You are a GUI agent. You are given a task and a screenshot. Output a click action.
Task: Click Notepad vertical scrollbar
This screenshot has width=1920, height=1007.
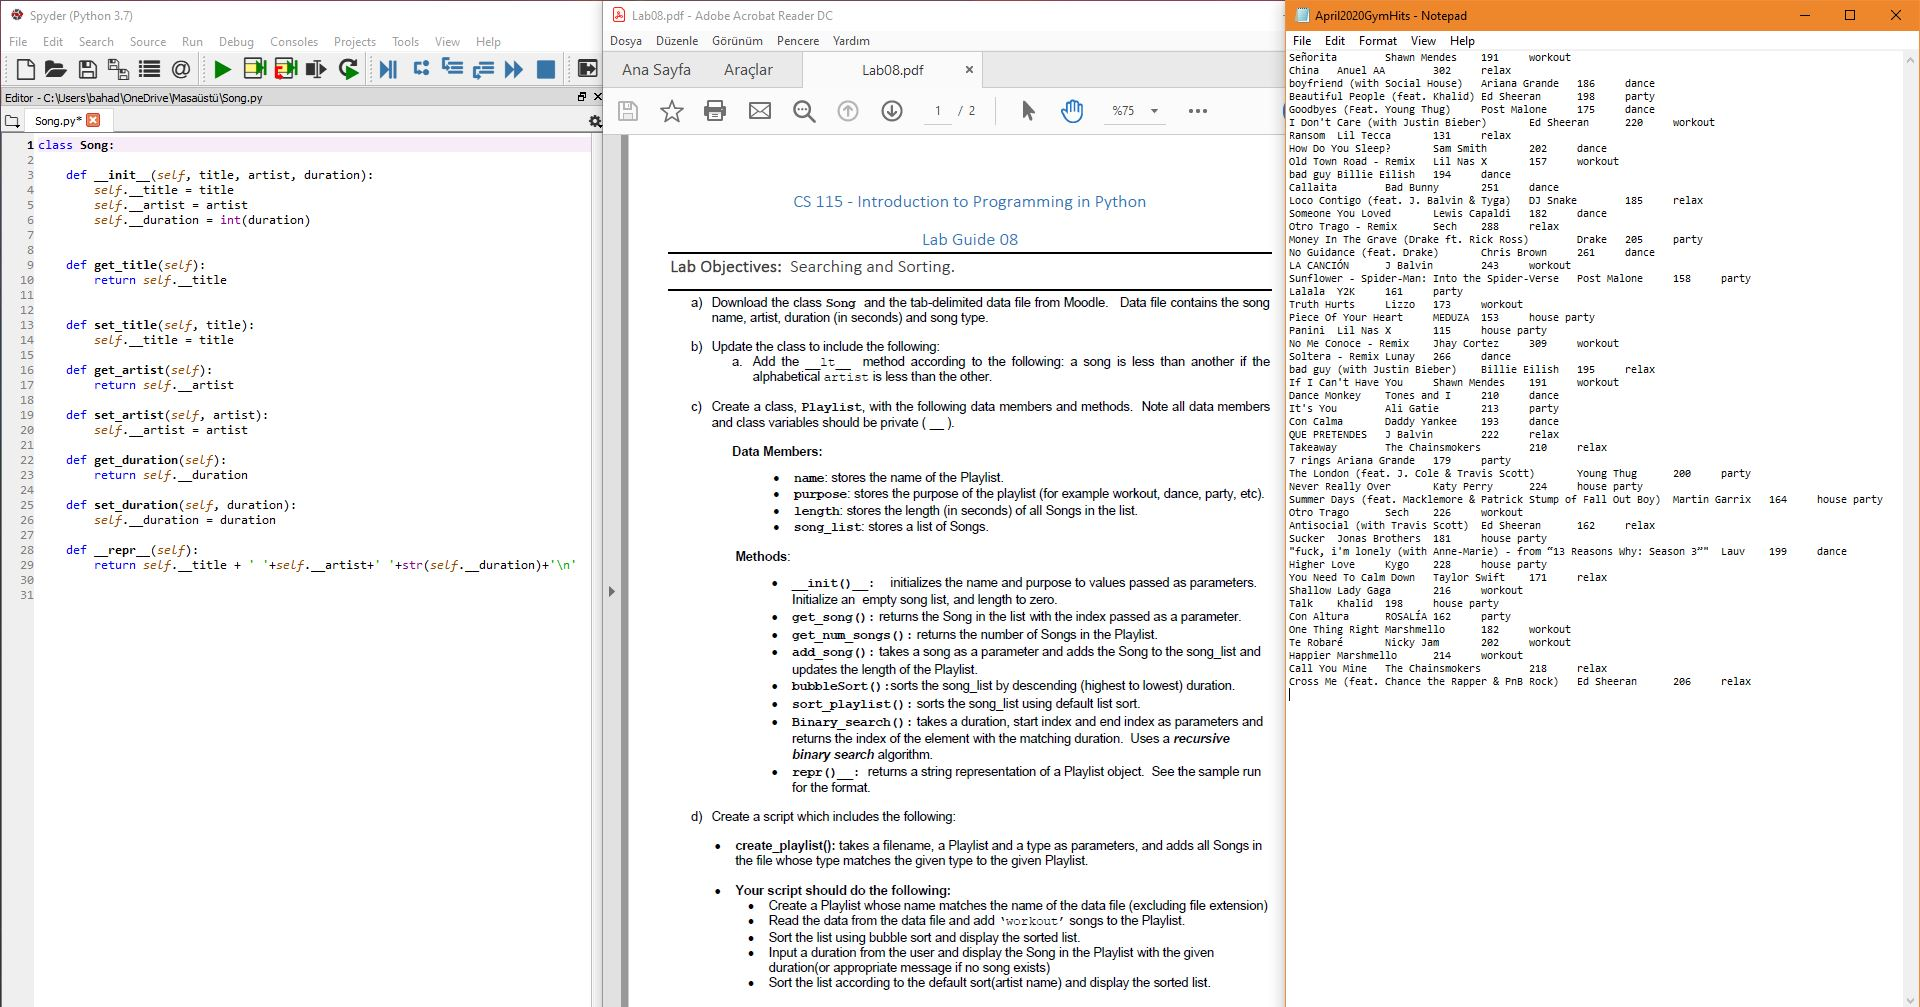click(1909, 528)
